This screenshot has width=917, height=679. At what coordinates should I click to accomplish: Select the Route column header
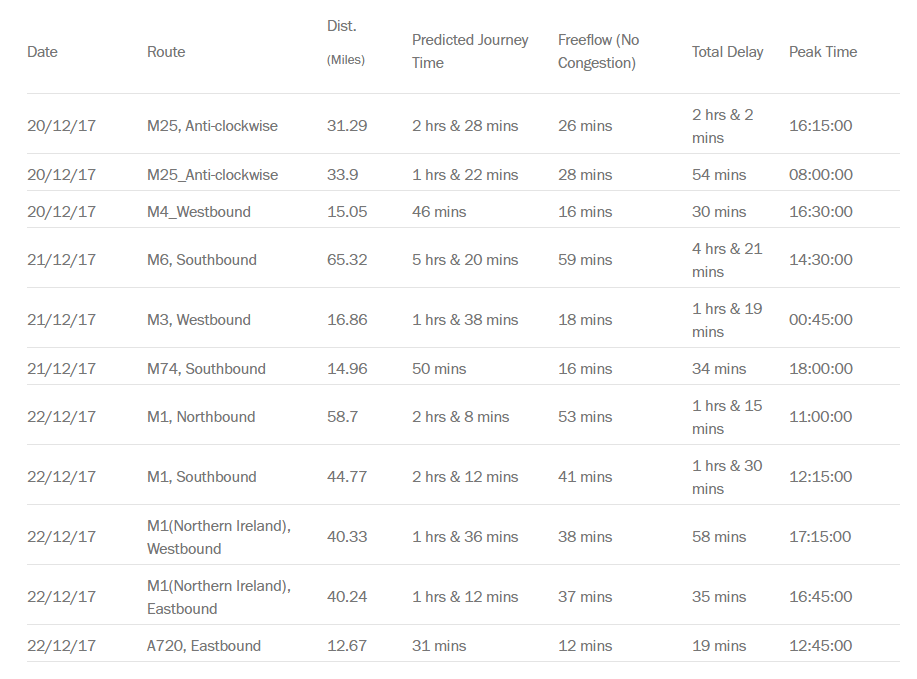pyautogui.click(x=166, y=52)
